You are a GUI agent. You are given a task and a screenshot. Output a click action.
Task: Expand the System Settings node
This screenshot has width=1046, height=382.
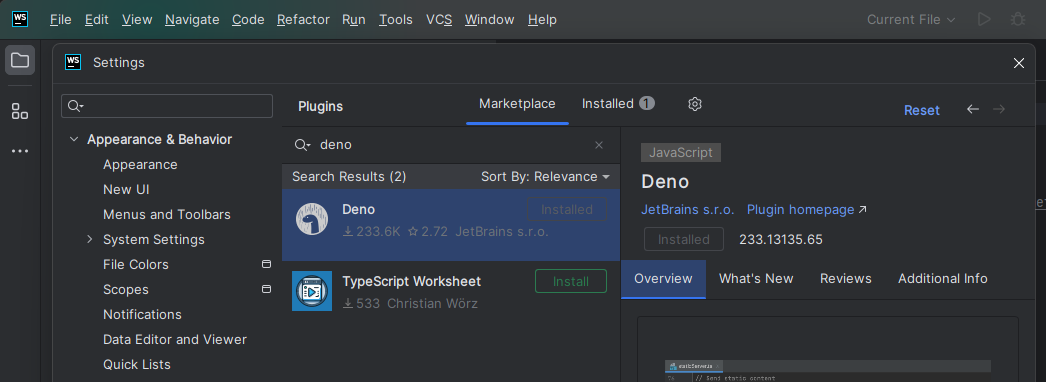[x=90, y=239]
